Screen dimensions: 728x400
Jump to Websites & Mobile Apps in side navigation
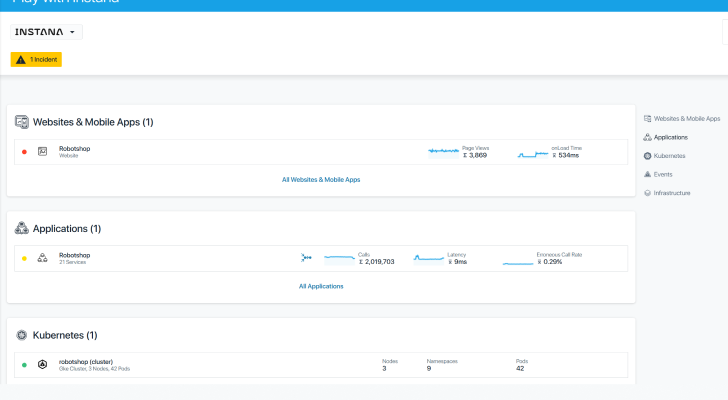[x=687, y=119]
